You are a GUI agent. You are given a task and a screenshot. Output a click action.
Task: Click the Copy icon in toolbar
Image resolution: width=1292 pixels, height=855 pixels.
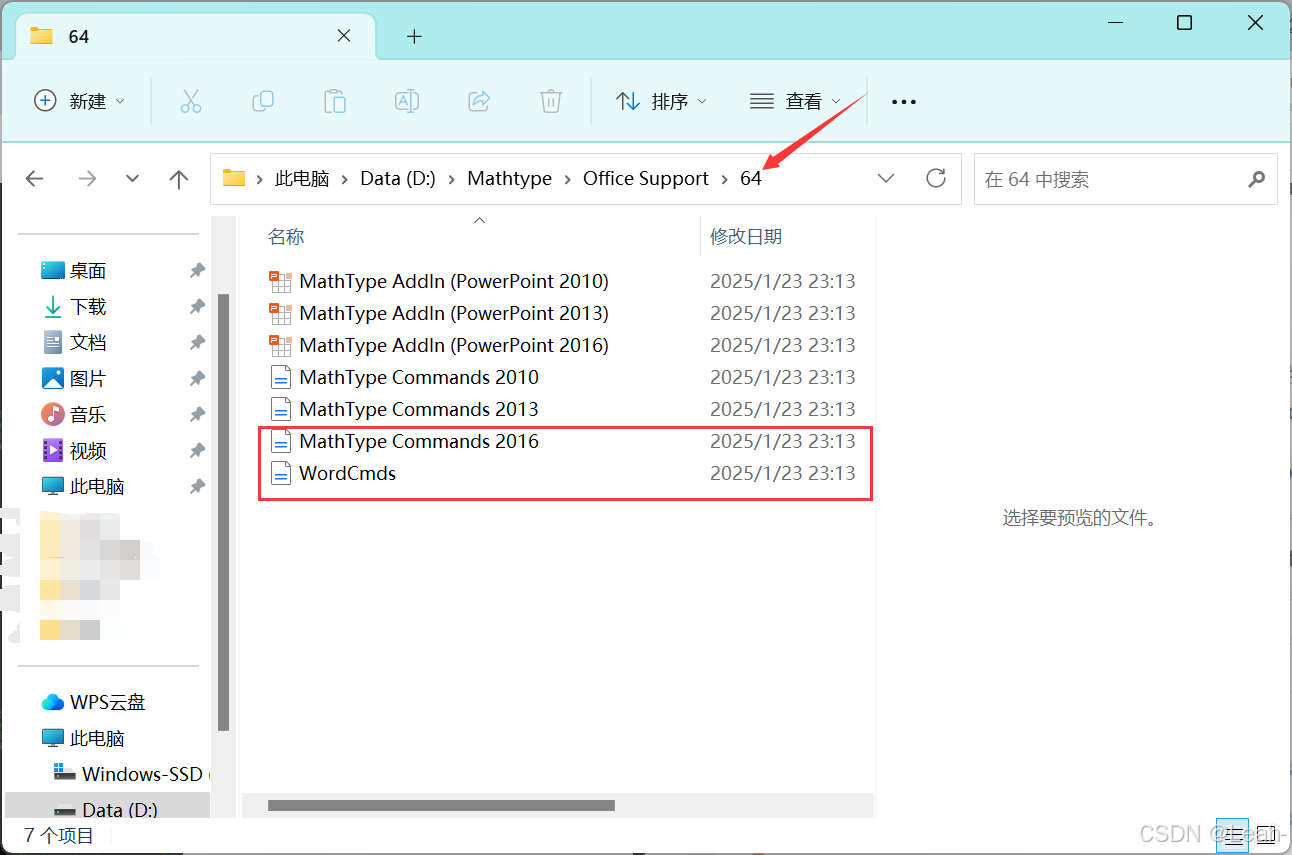point(263,101)
